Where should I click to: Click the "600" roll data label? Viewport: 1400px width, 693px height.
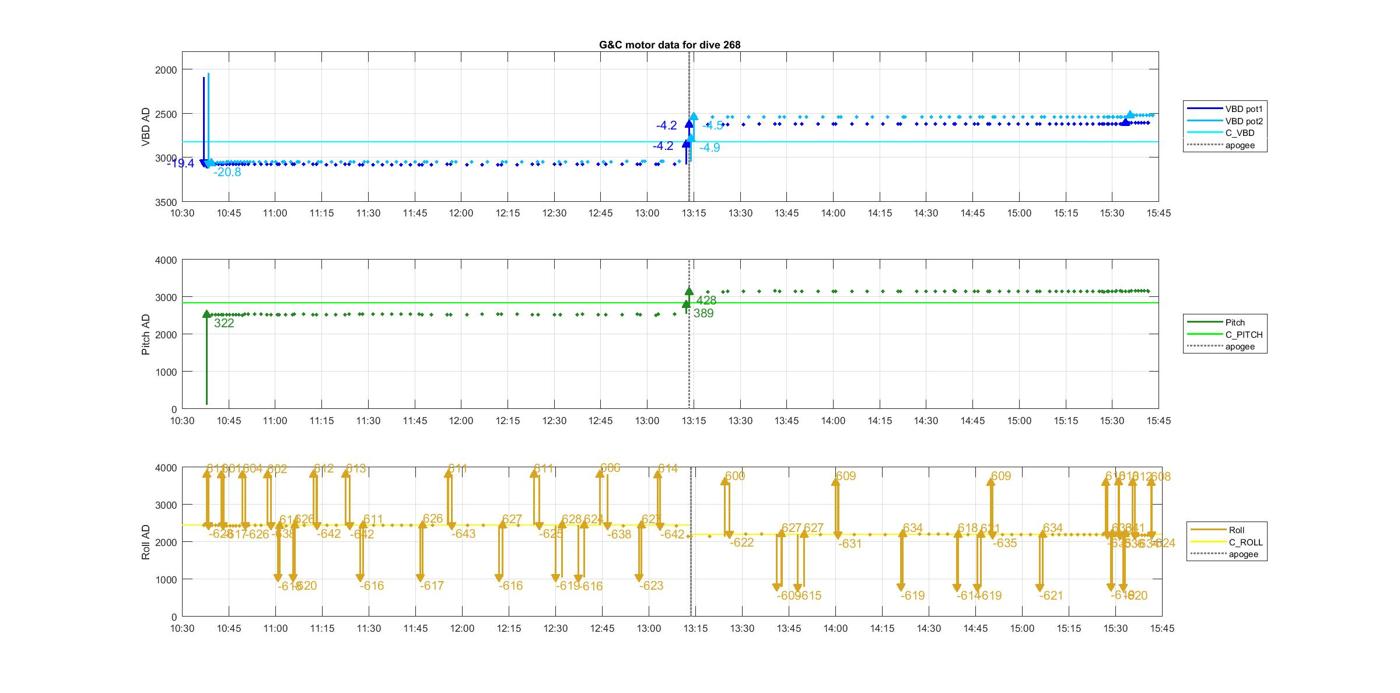click(735, 476)
